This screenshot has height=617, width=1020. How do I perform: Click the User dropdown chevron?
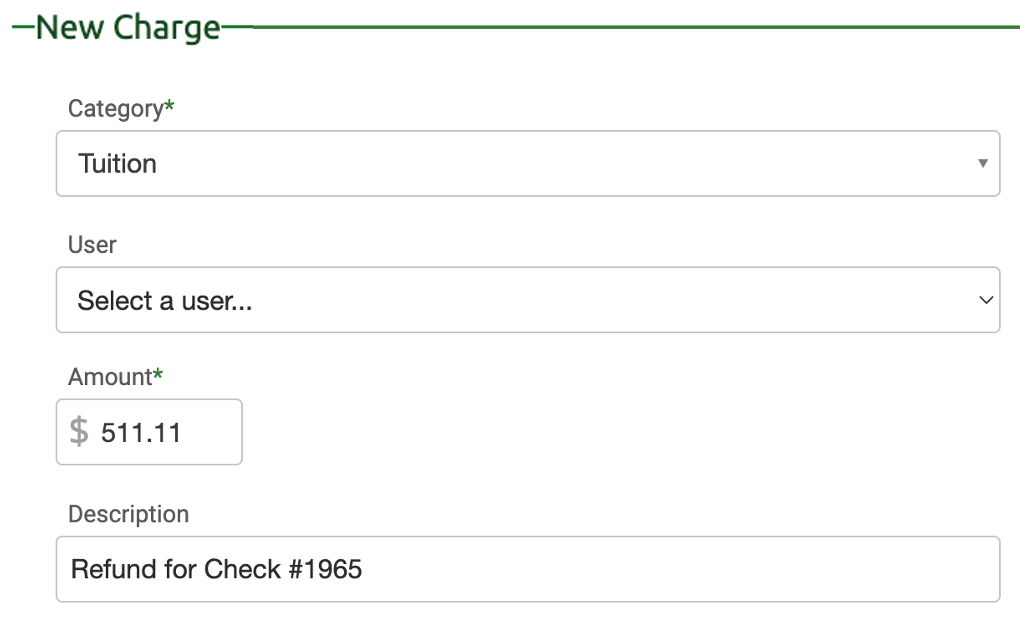click(x=986, y=299)
